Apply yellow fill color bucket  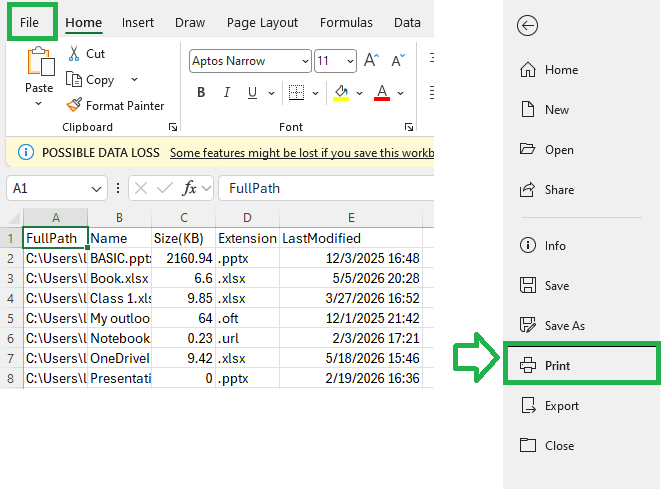click(x=341, y=92)
